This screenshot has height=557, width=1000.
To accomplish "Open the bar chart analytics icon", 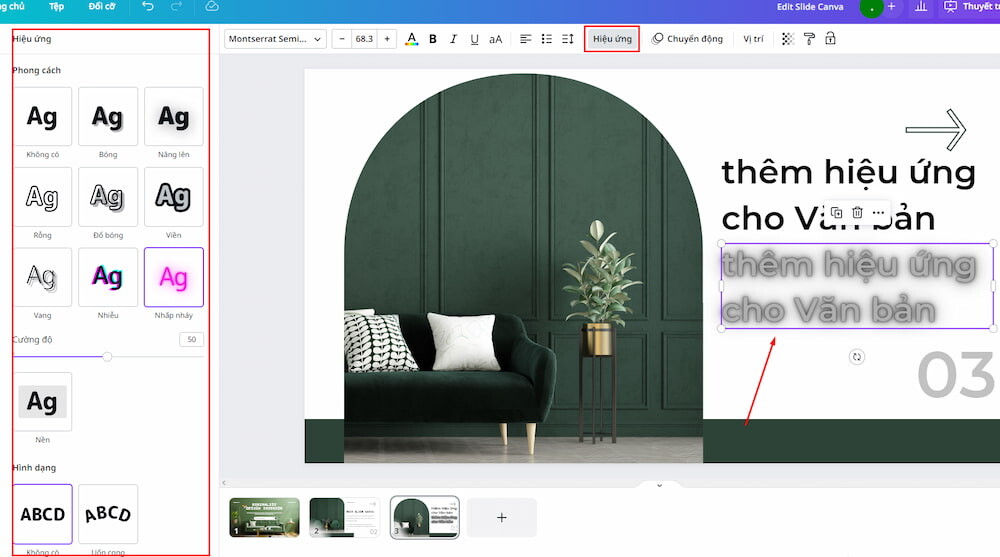I will [921, 6].
